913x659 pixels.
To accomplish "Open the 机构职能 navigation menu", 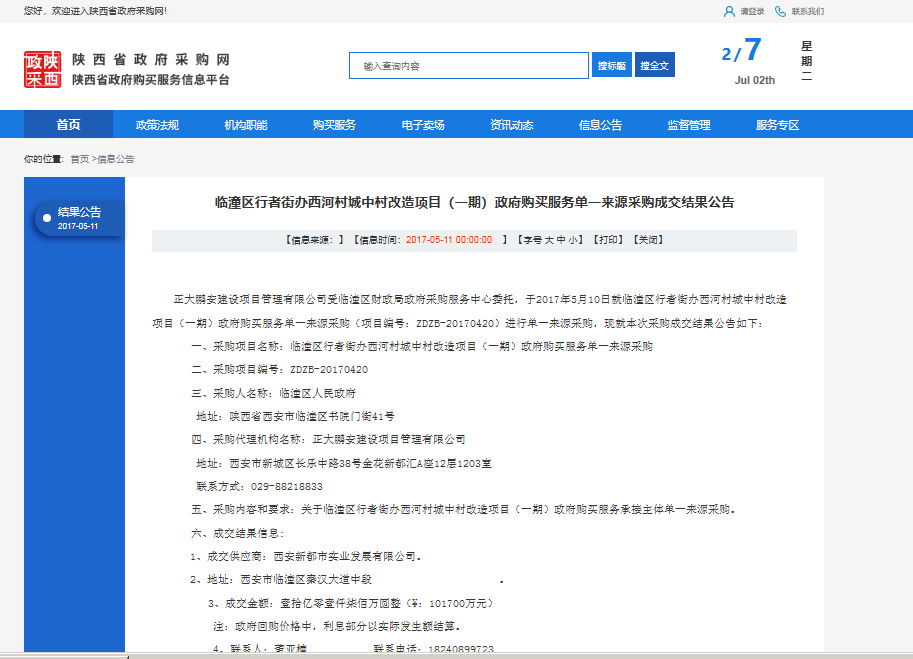I will 245,125.
